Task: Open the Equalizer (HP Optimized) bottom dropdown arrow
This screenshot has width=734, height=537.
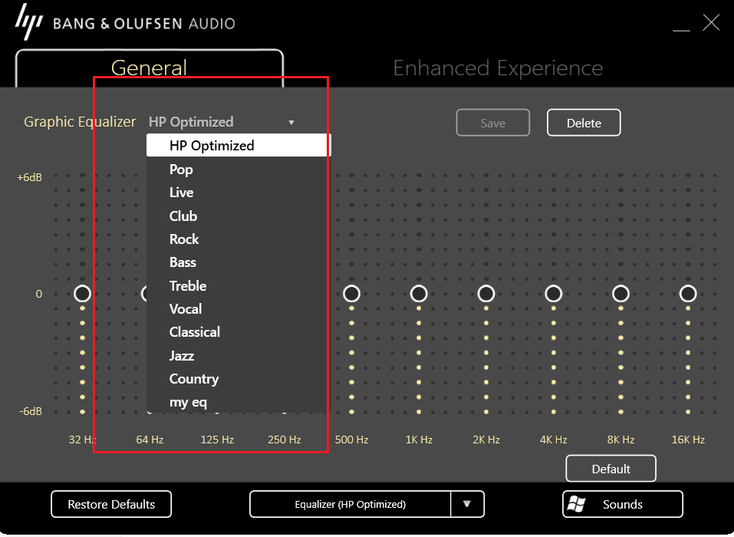Action: coord(467,504)
